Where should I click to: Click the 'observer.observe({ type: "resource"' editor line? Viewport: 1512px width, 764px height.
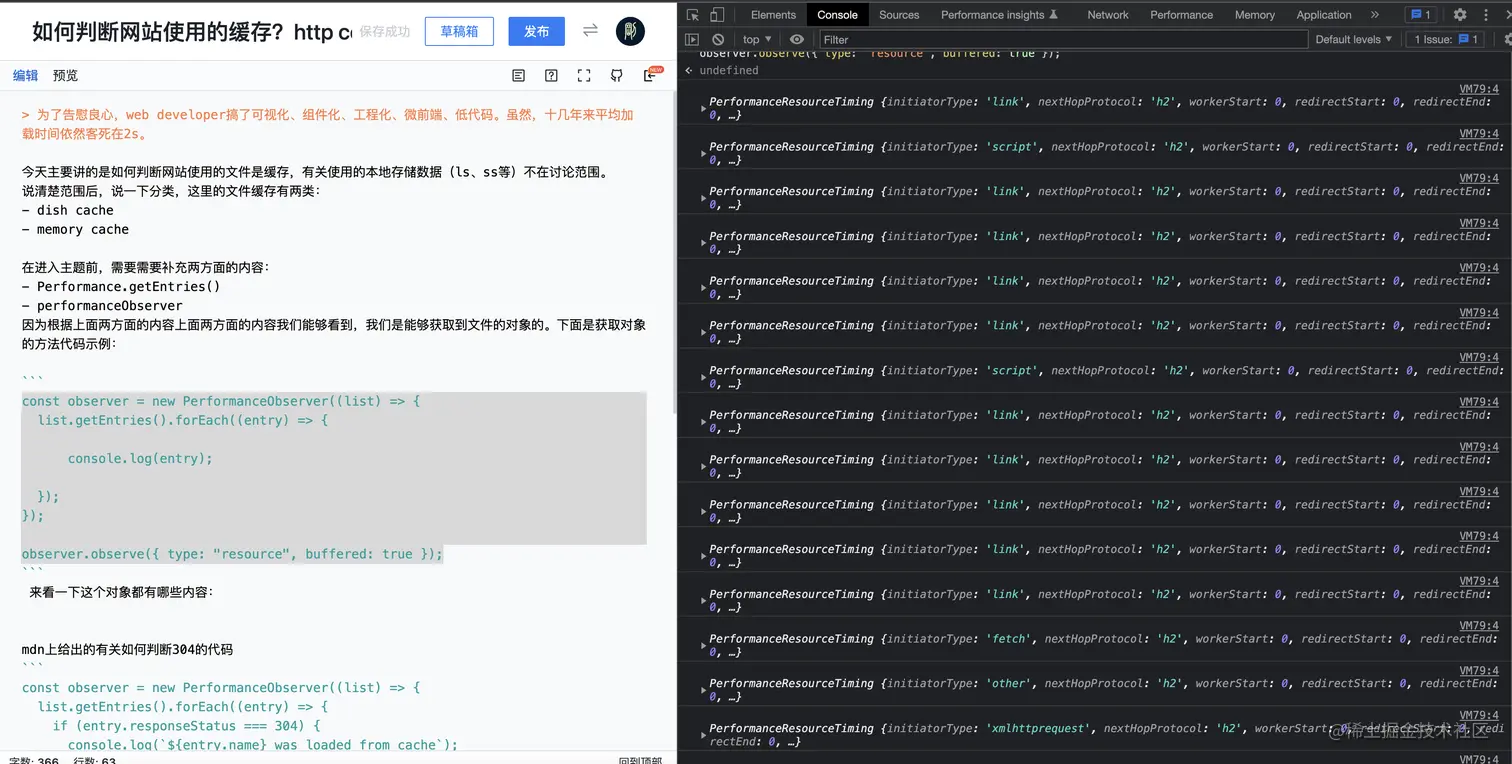(232, 554)
